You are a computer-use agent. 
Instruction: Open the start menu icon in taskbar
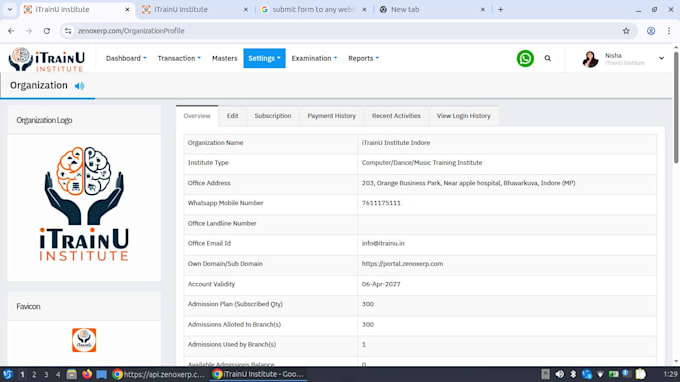point(8,374)
